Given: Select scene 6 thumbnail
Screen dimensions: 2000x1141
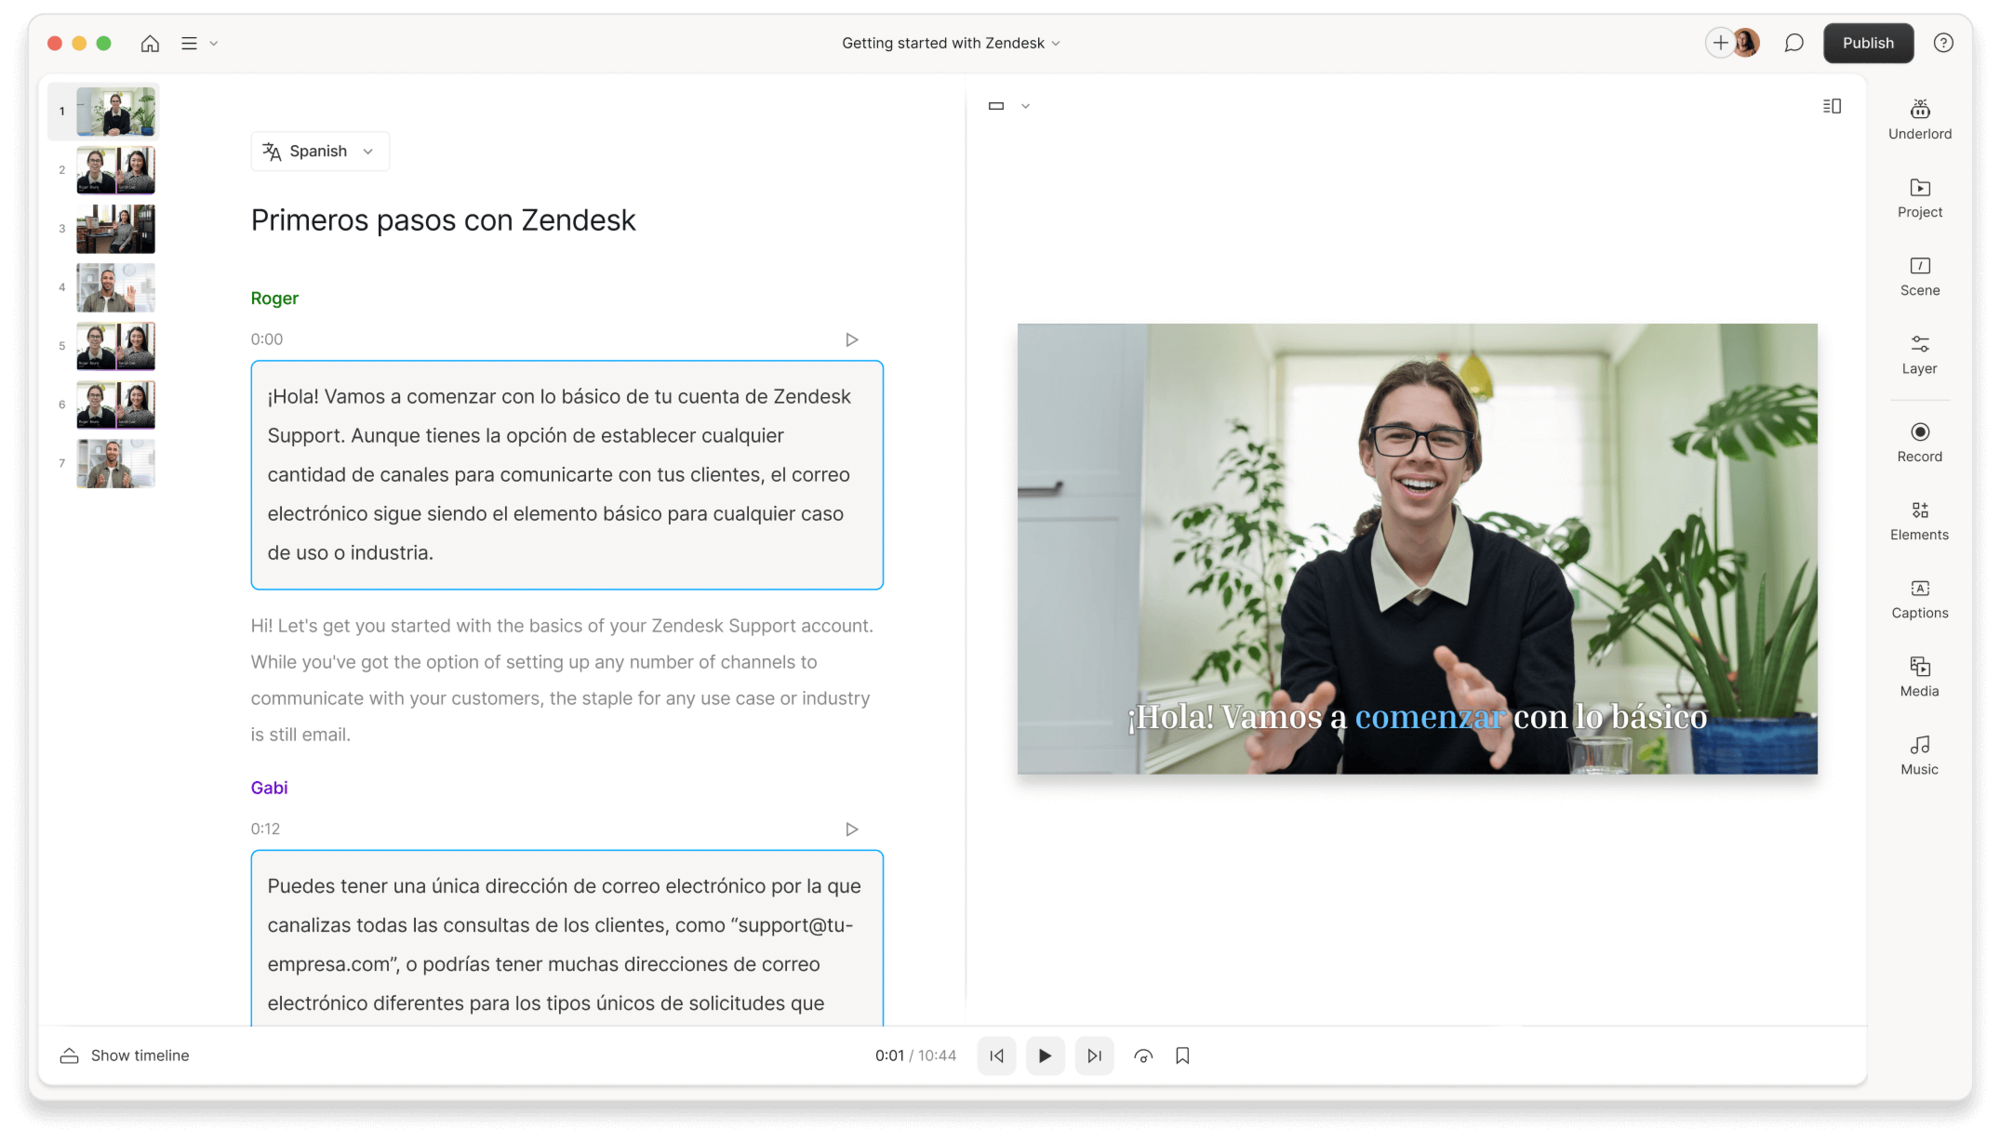Looking at the screenshot, I should [116, 405].
